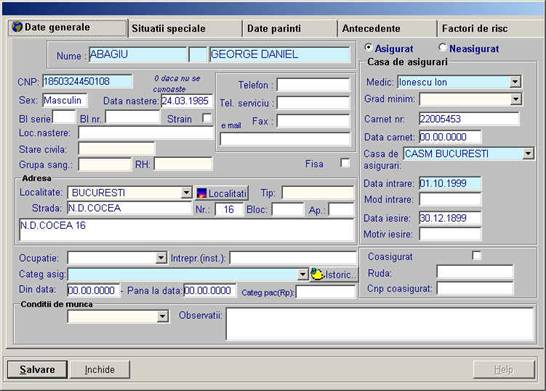546x391 pixels.
Task: Click the Data iesire field
Action: pyautogui.click(x=450, y=218)
